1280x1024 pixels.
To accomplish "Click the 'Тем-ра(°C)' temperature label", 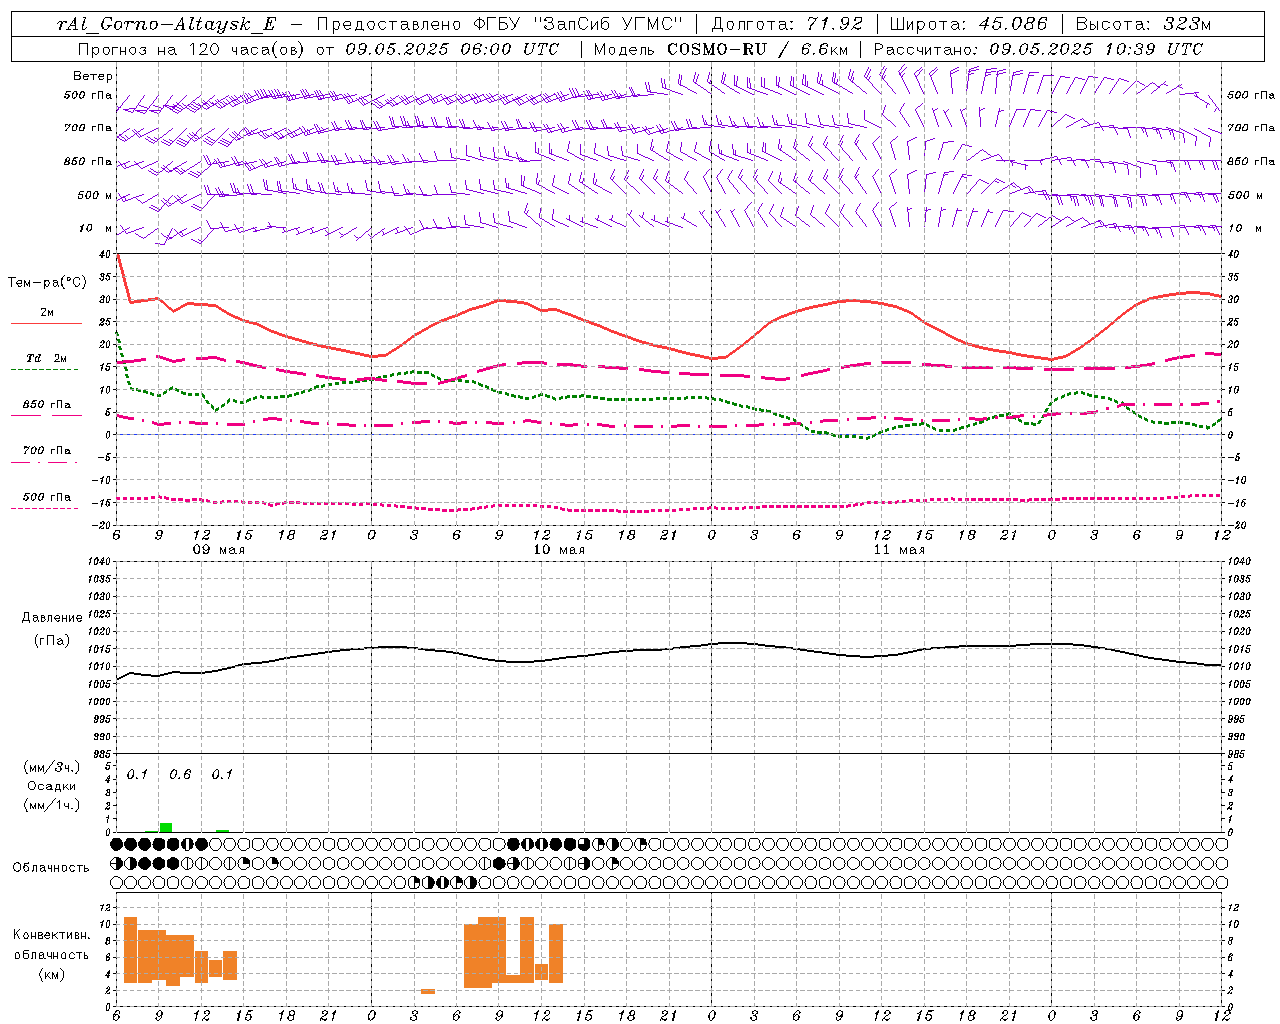I will pyautogui.click(x=47, y=283).
